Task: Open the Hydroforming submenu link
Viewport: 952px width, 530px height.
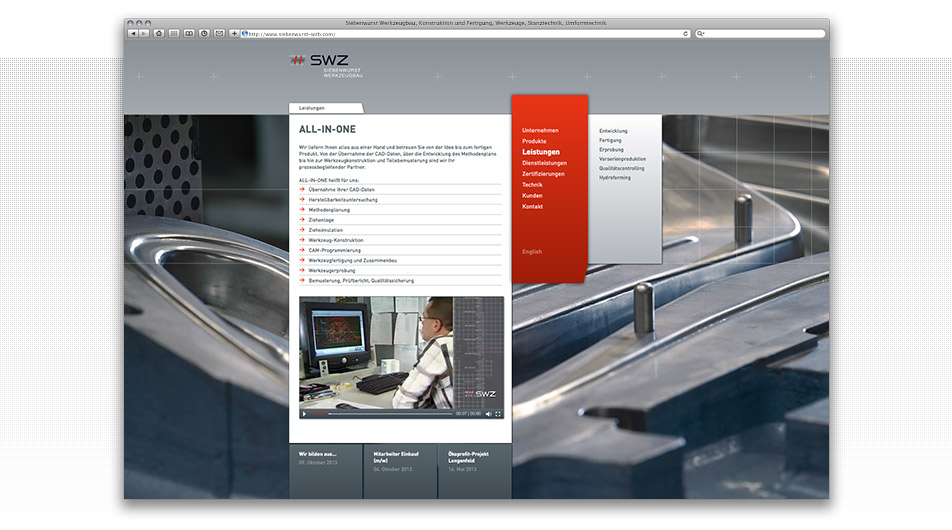Action: [615, 178]
